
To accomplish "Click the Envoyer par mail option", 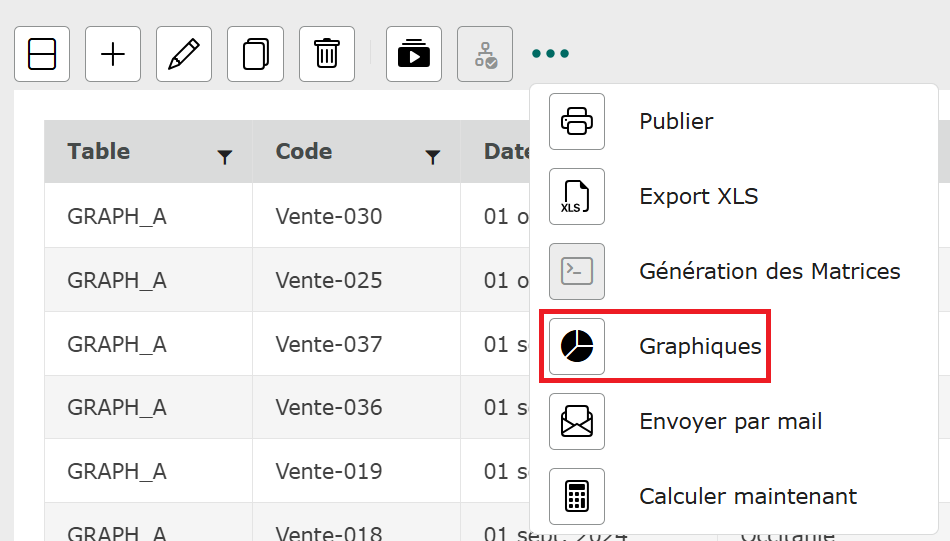I will pyautogui.click(x=730, y=422).
